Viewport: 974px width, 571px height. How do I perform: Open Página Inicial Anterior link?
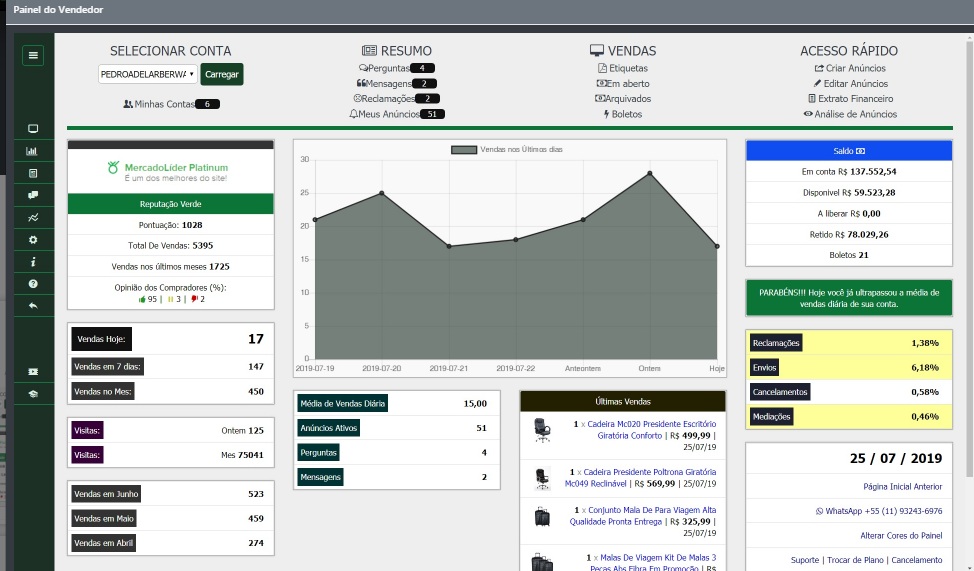(903, 486)
